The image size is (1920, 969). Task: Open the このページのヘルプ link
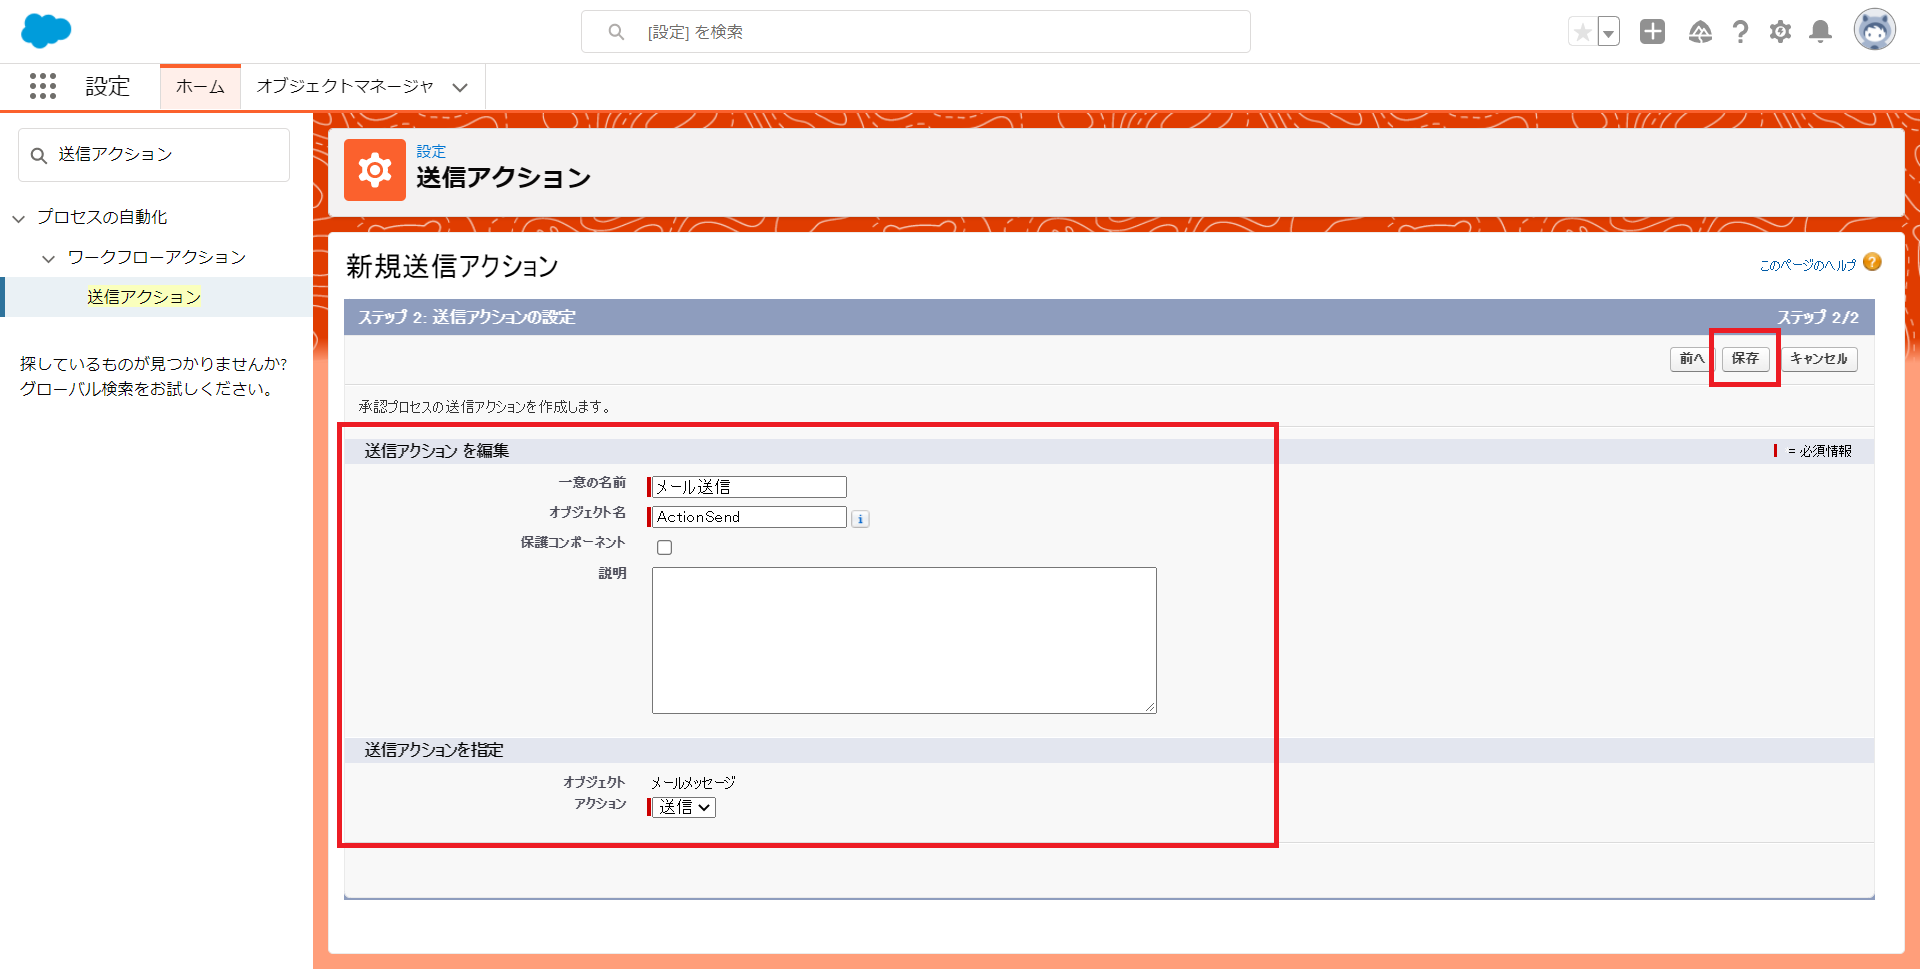pos(1807,265)
